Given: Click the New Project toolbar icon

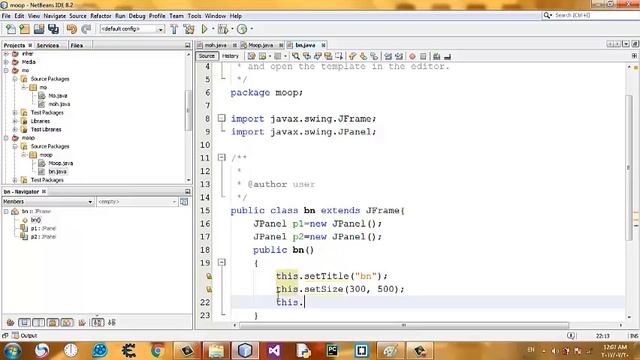Looking at the screenshot, I should click(x=24, y=29).
